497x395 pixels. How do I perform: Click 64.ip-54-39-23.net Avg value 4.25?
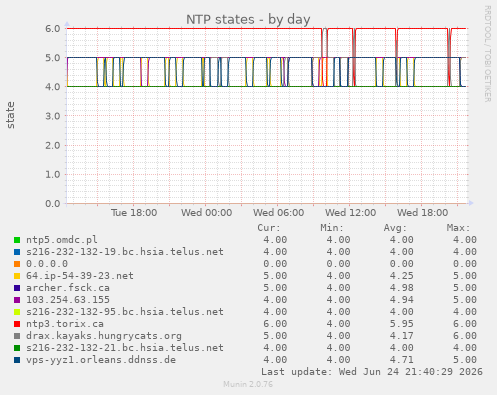click(401, 276)
